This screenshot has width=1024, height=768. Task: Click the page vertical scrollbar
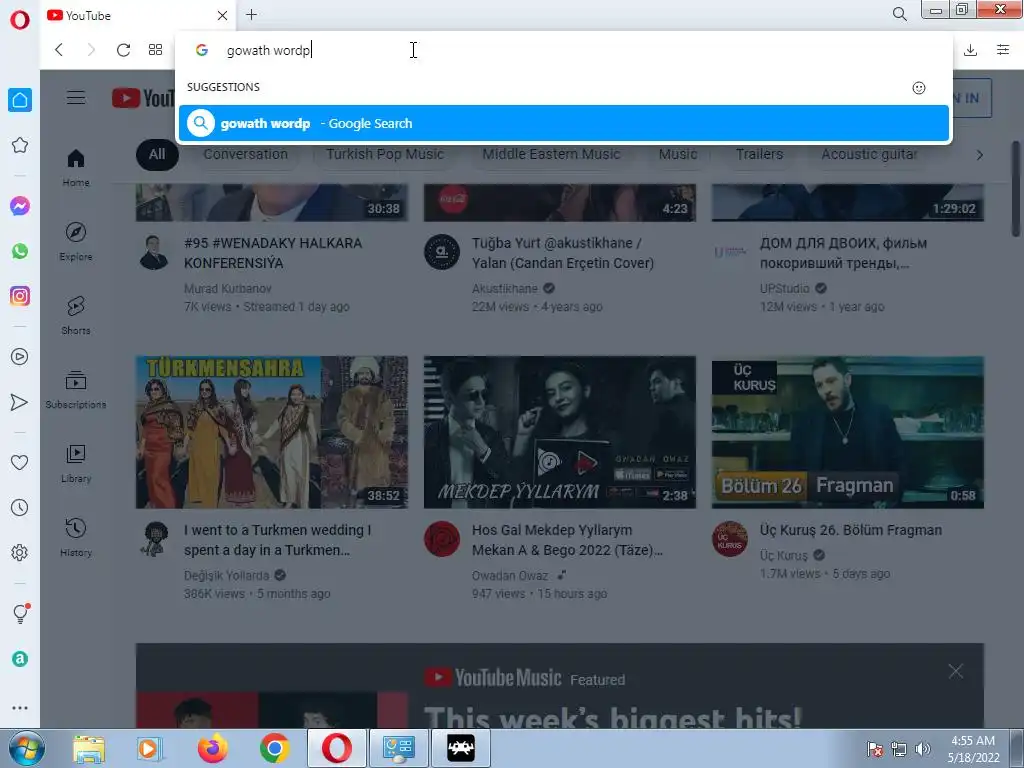point(1016,189)
